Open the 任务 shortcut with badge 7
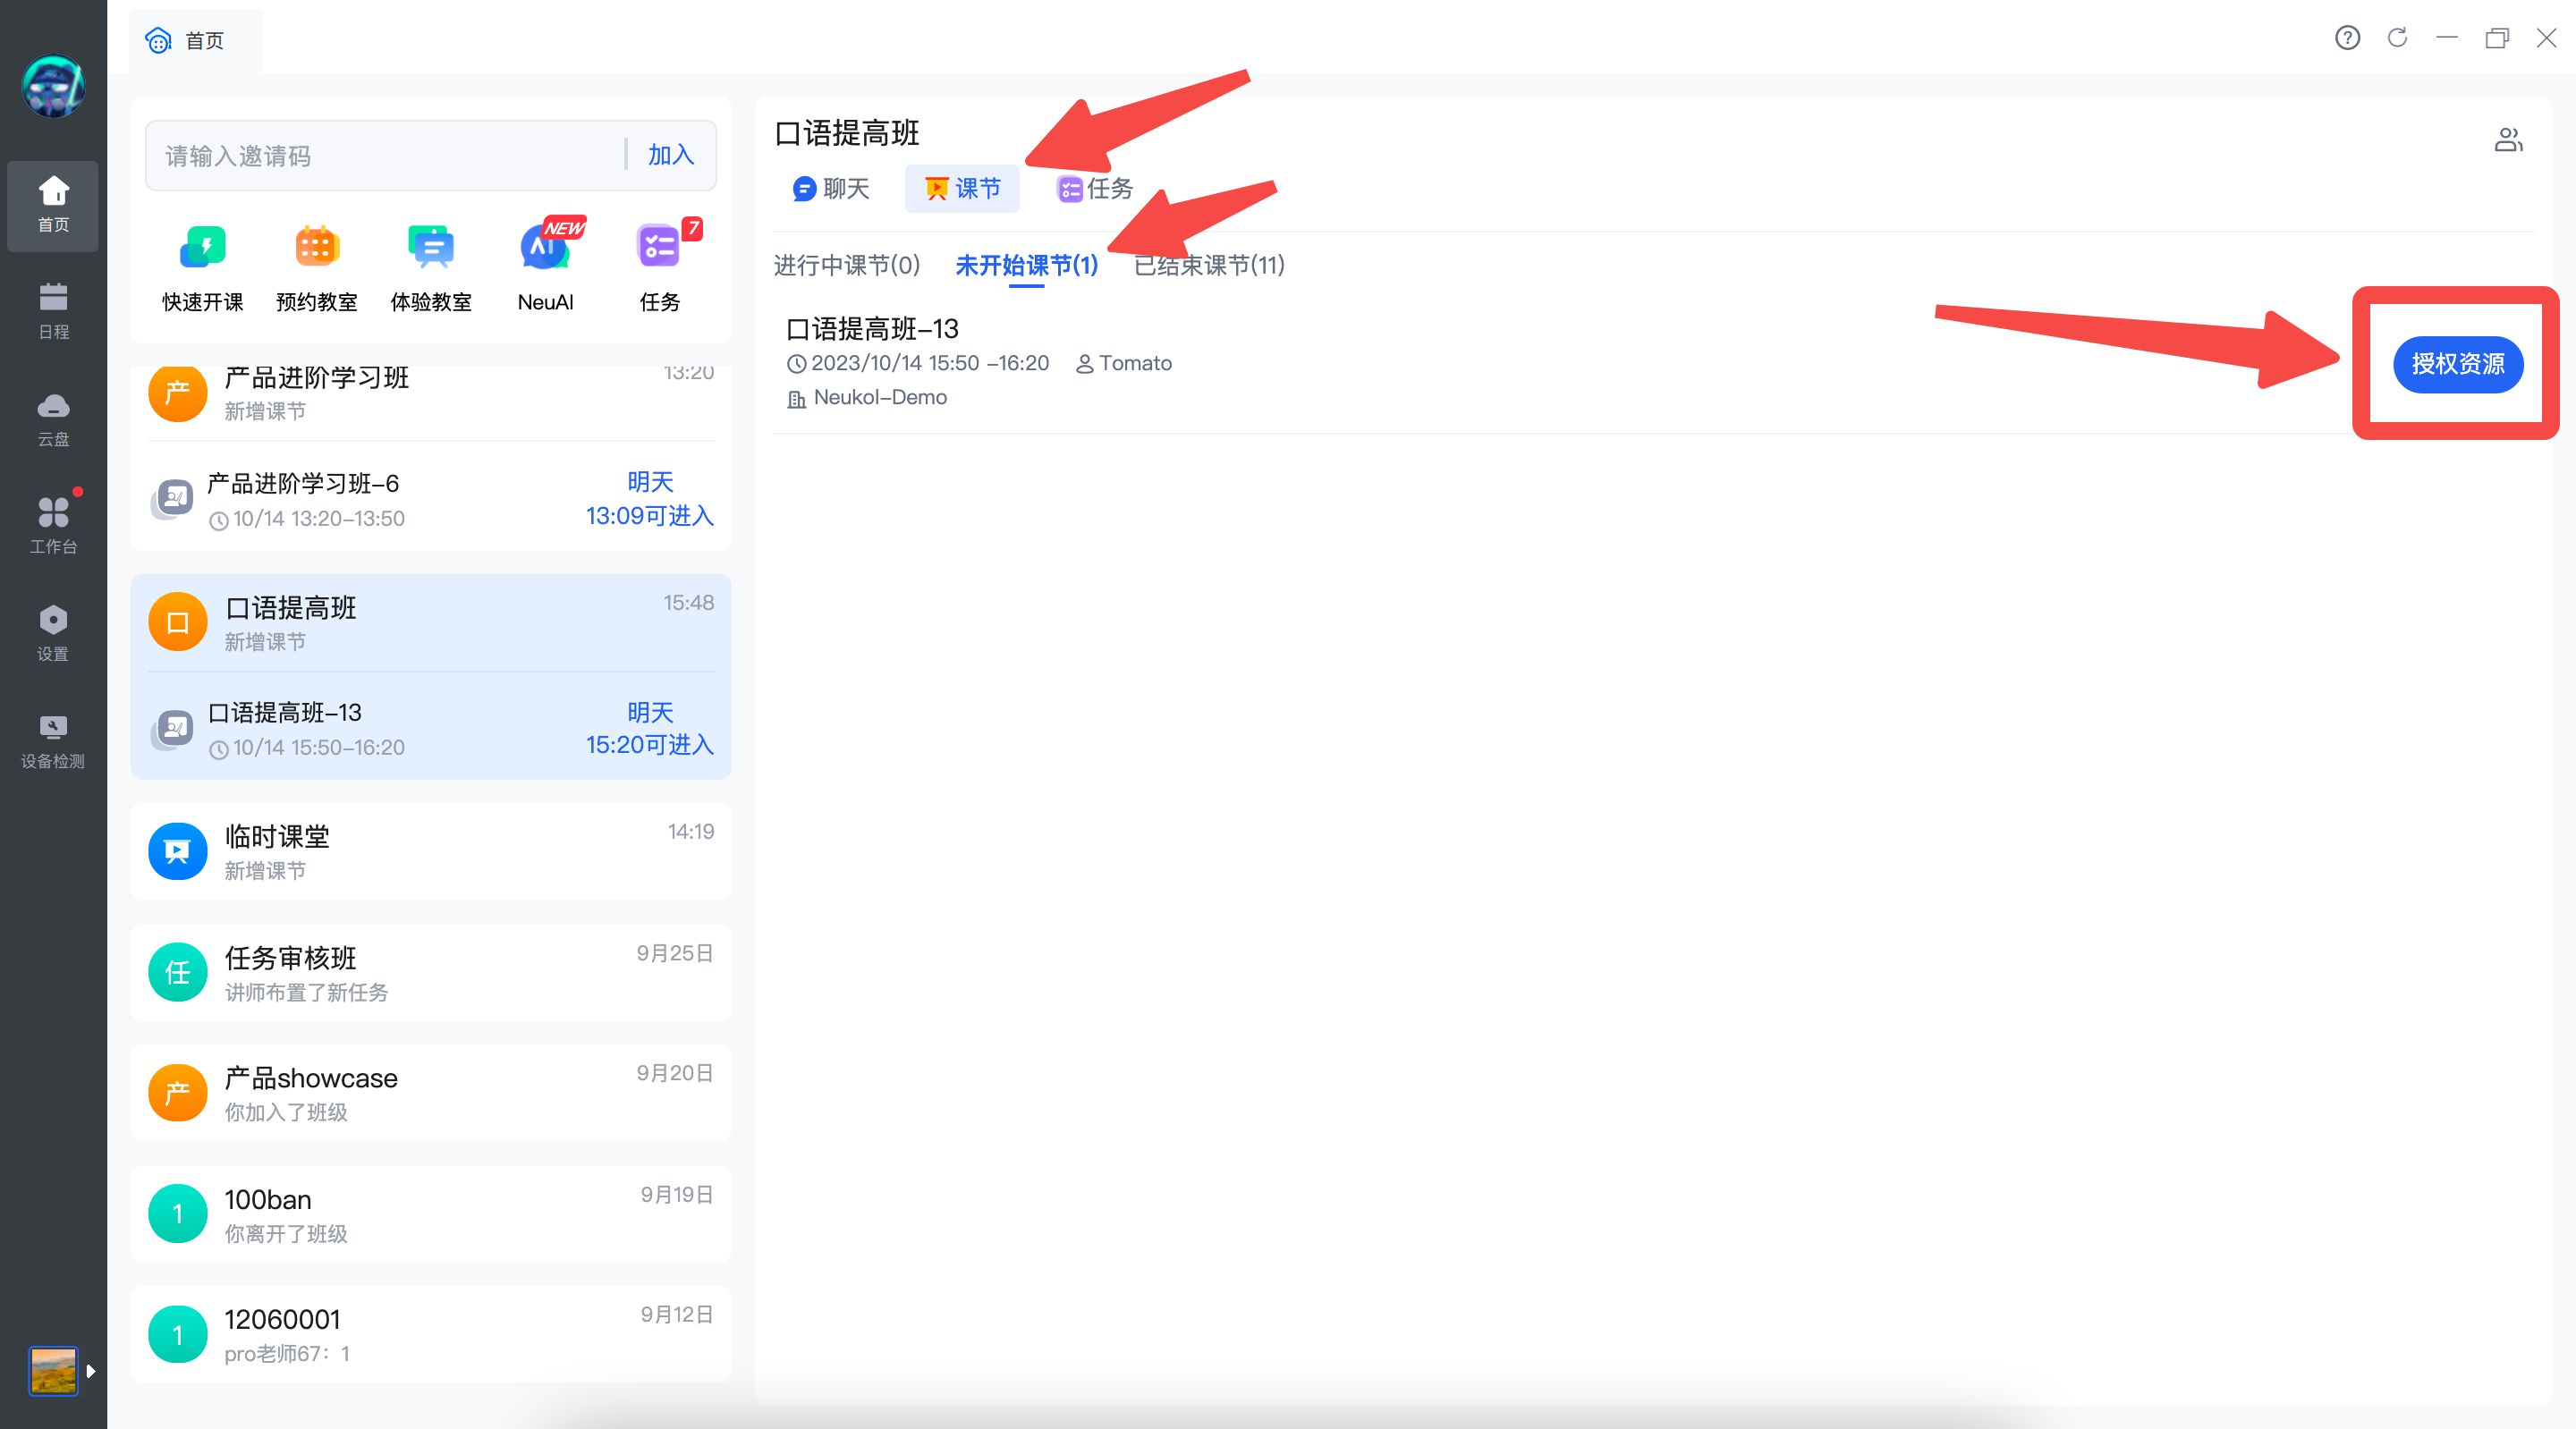Viewport: 2576px width, 1429px height. pyautogui.click(x=660, y=247)
